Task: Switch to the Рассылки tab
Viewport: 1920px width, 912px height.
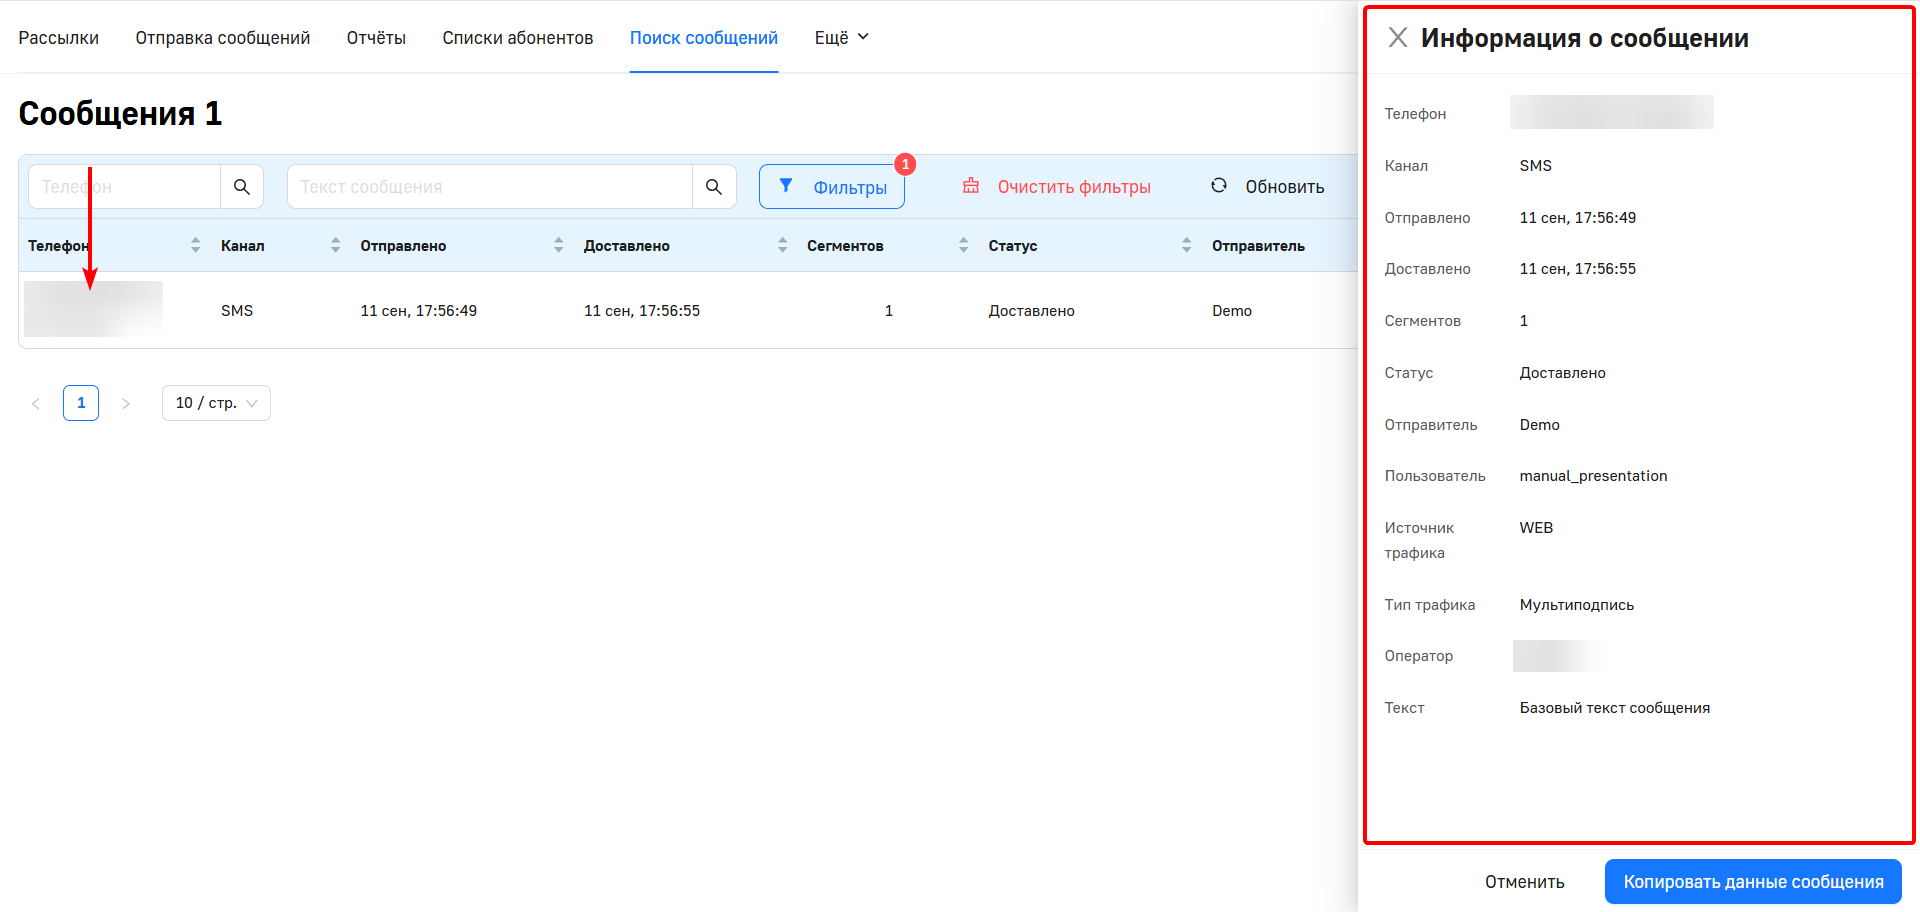Action: point(59,38)
